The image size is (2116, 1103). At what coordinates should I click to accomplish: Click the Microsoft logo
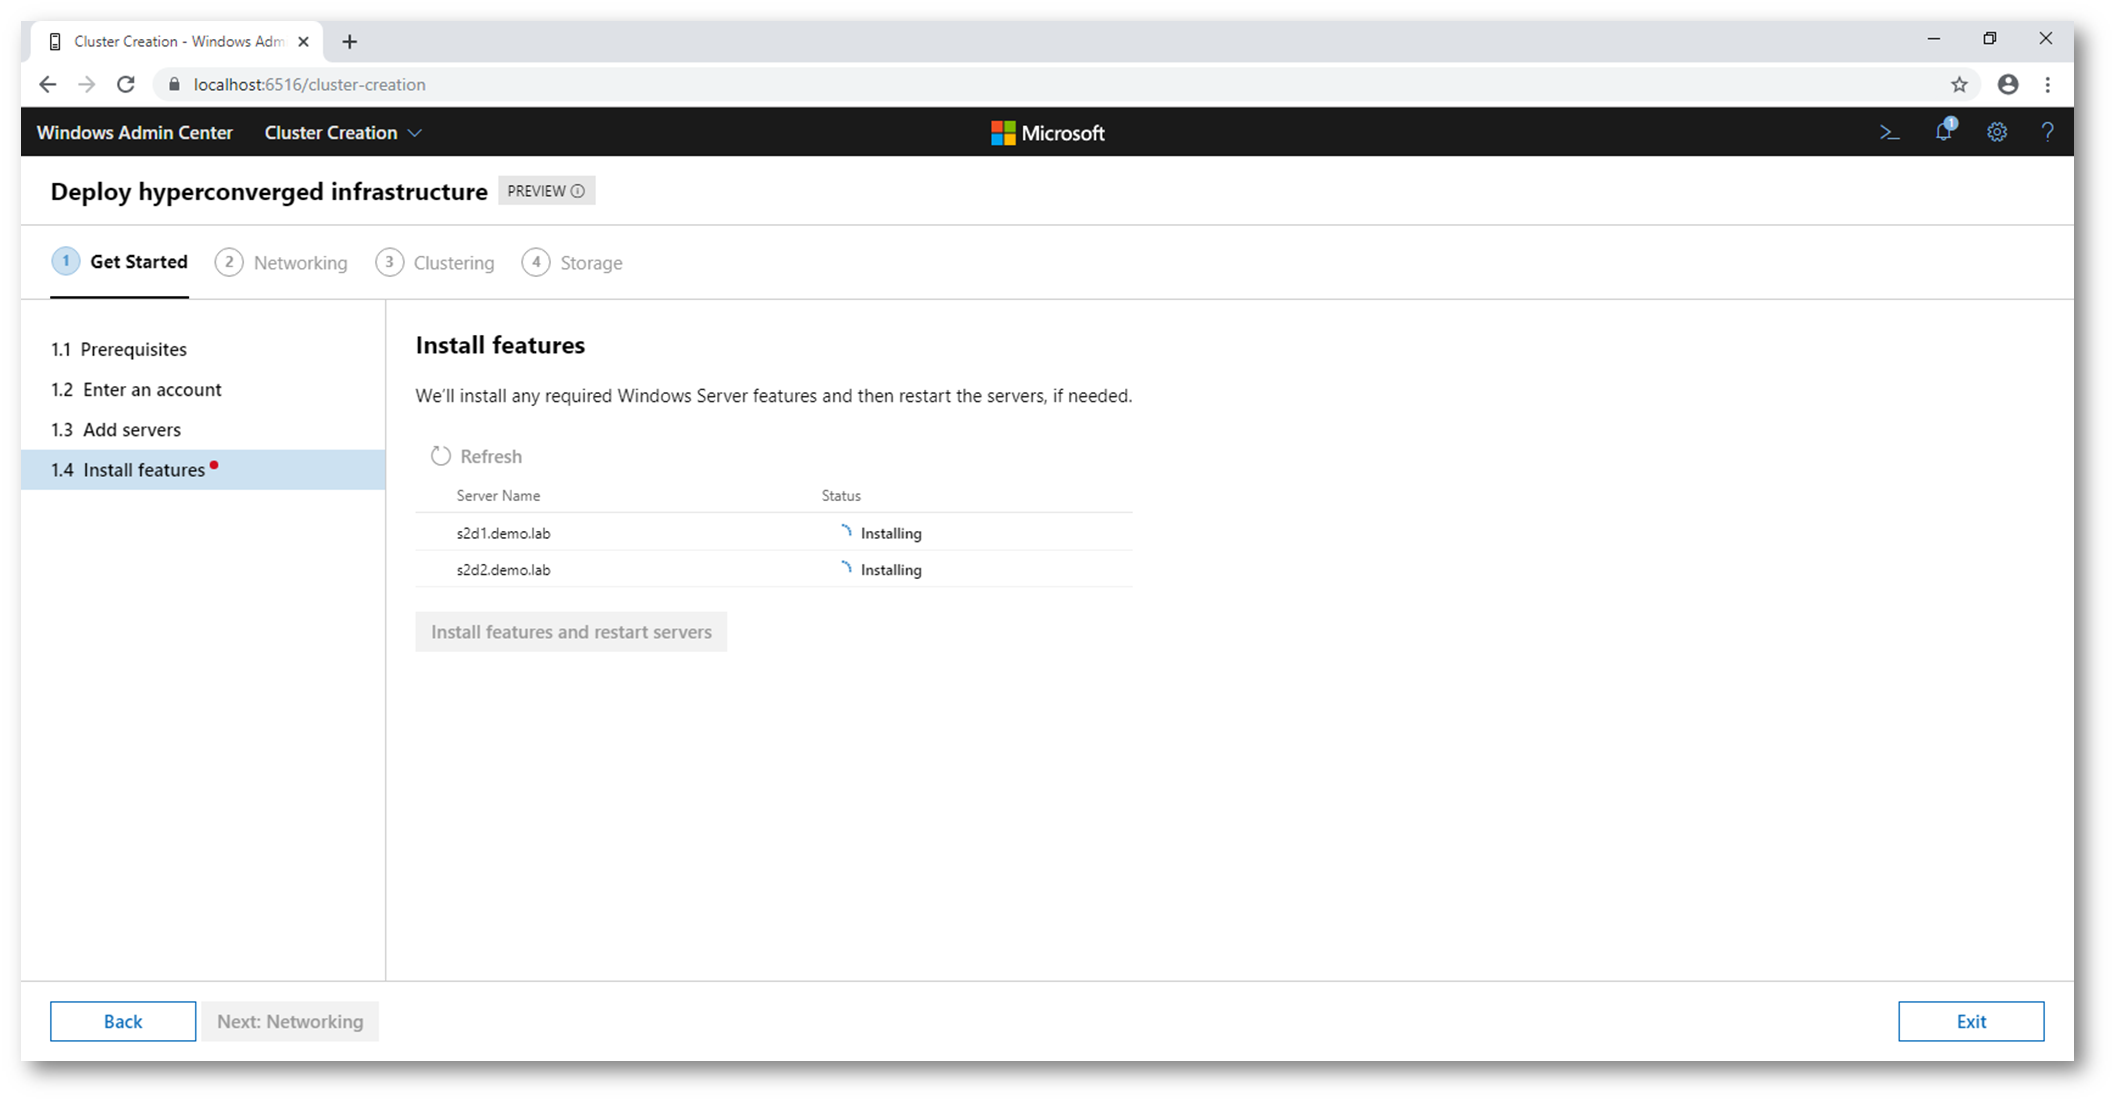(x=1047, y=133)
